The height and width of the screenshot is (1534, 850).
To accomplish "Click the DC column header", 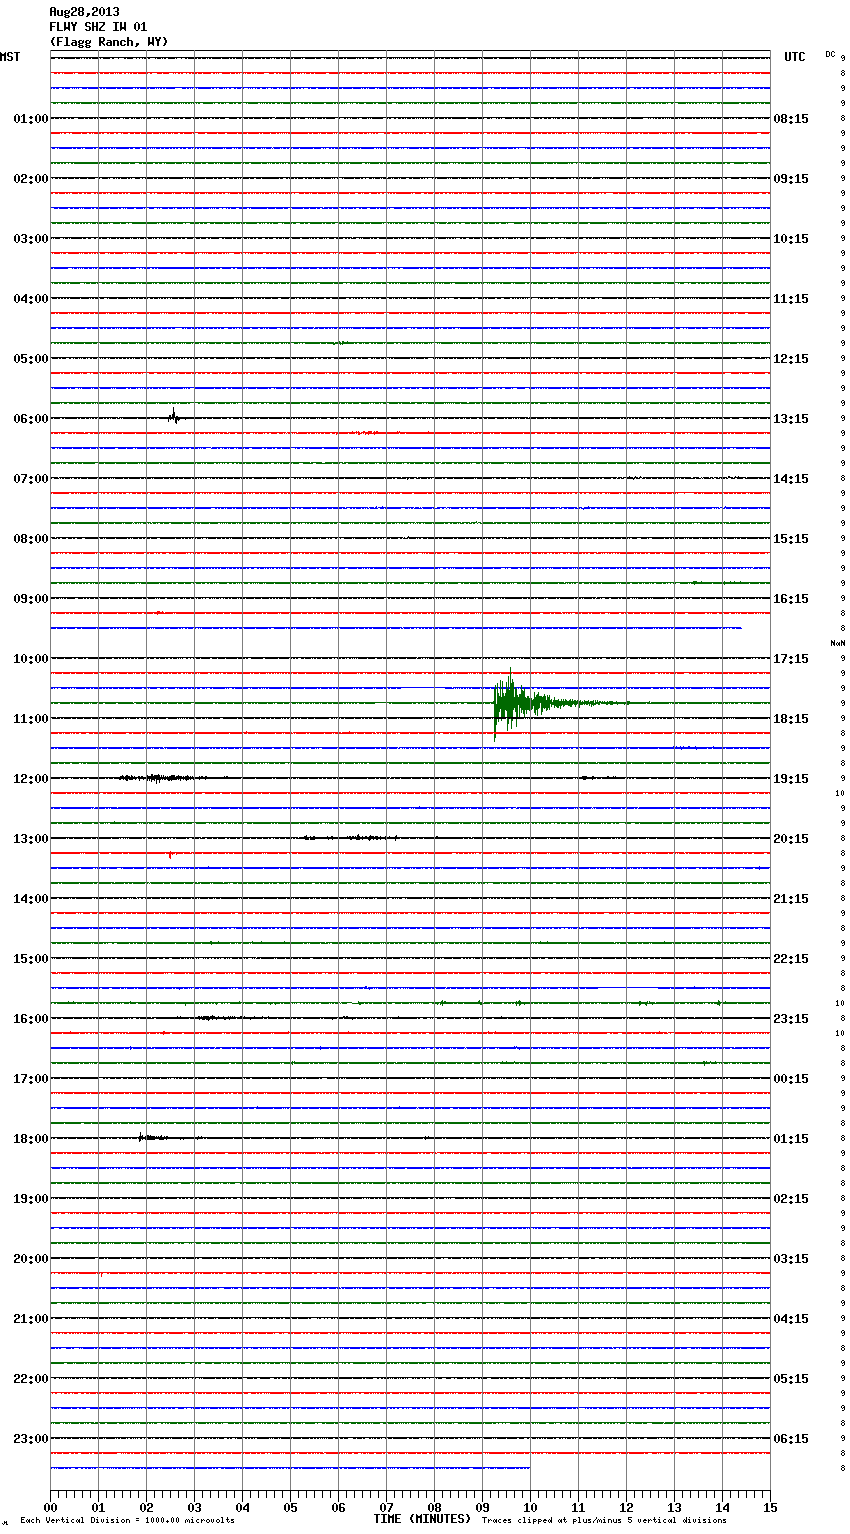I will [830, 54].
